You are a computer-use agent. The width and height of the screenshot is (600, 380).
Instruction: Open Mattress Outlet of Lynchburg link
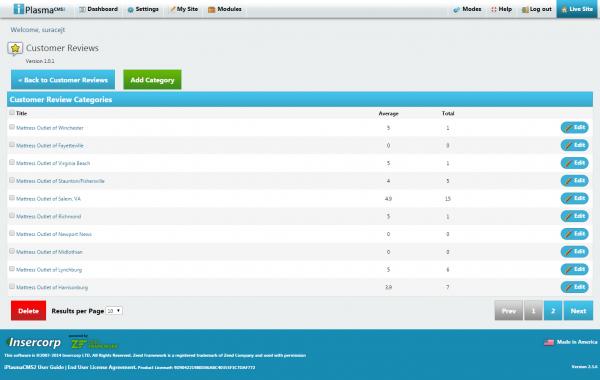(x=49, y=269)
